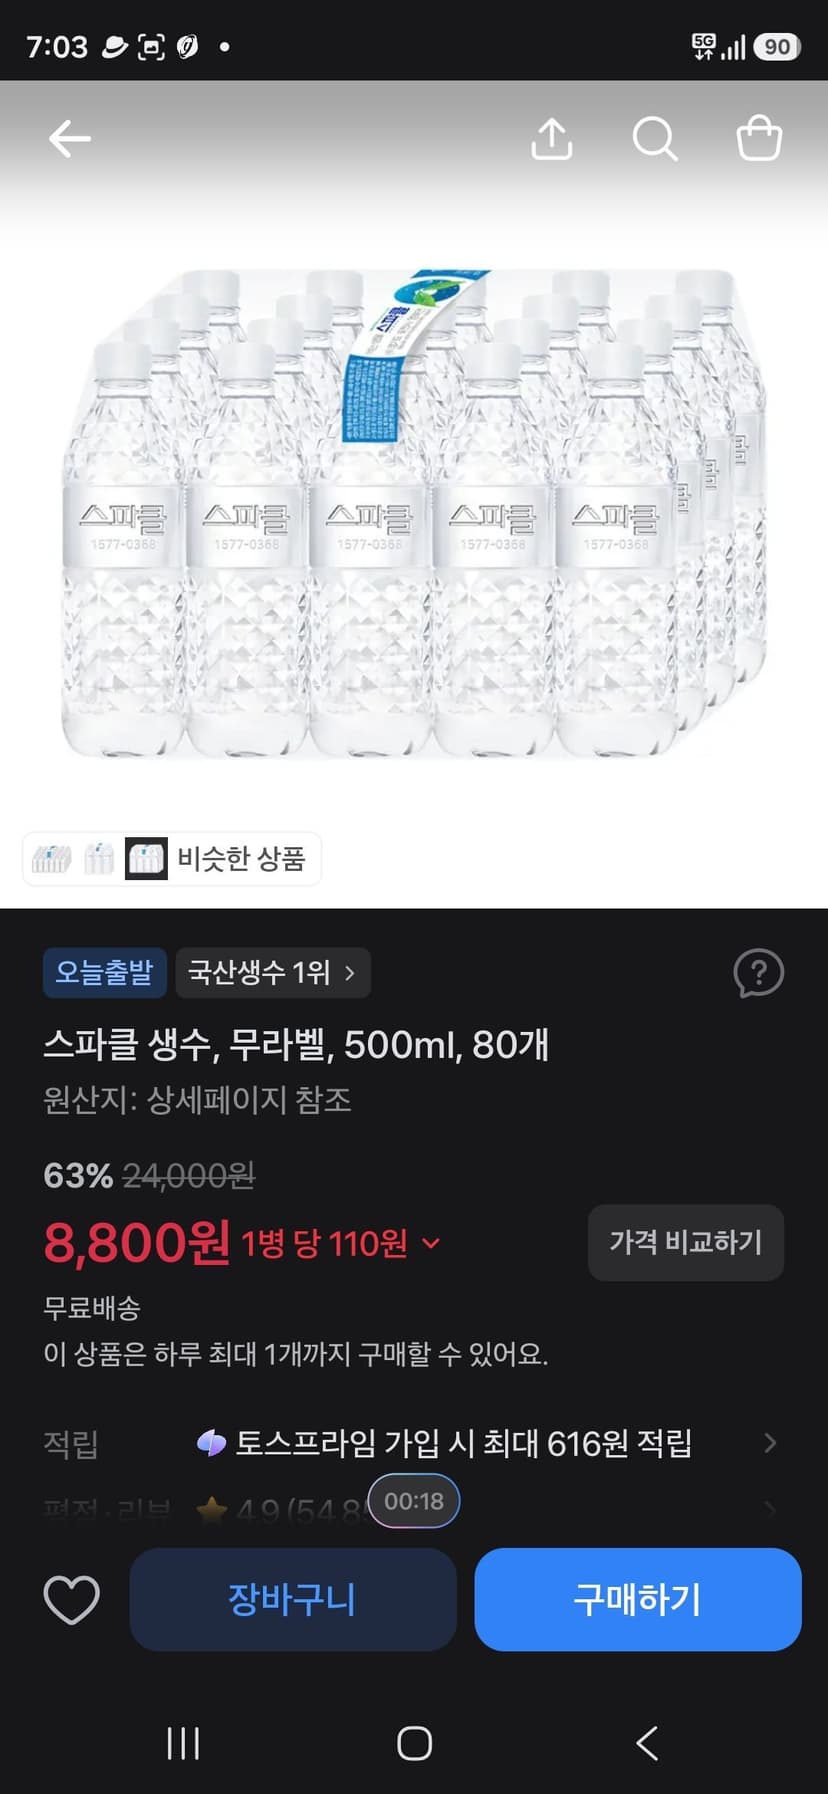Image resolution: width=828 pixels, height=1794 pixels.
Task: Expand the 1병 당 110원 price dropdown
Action: (x=431, y=1243)
